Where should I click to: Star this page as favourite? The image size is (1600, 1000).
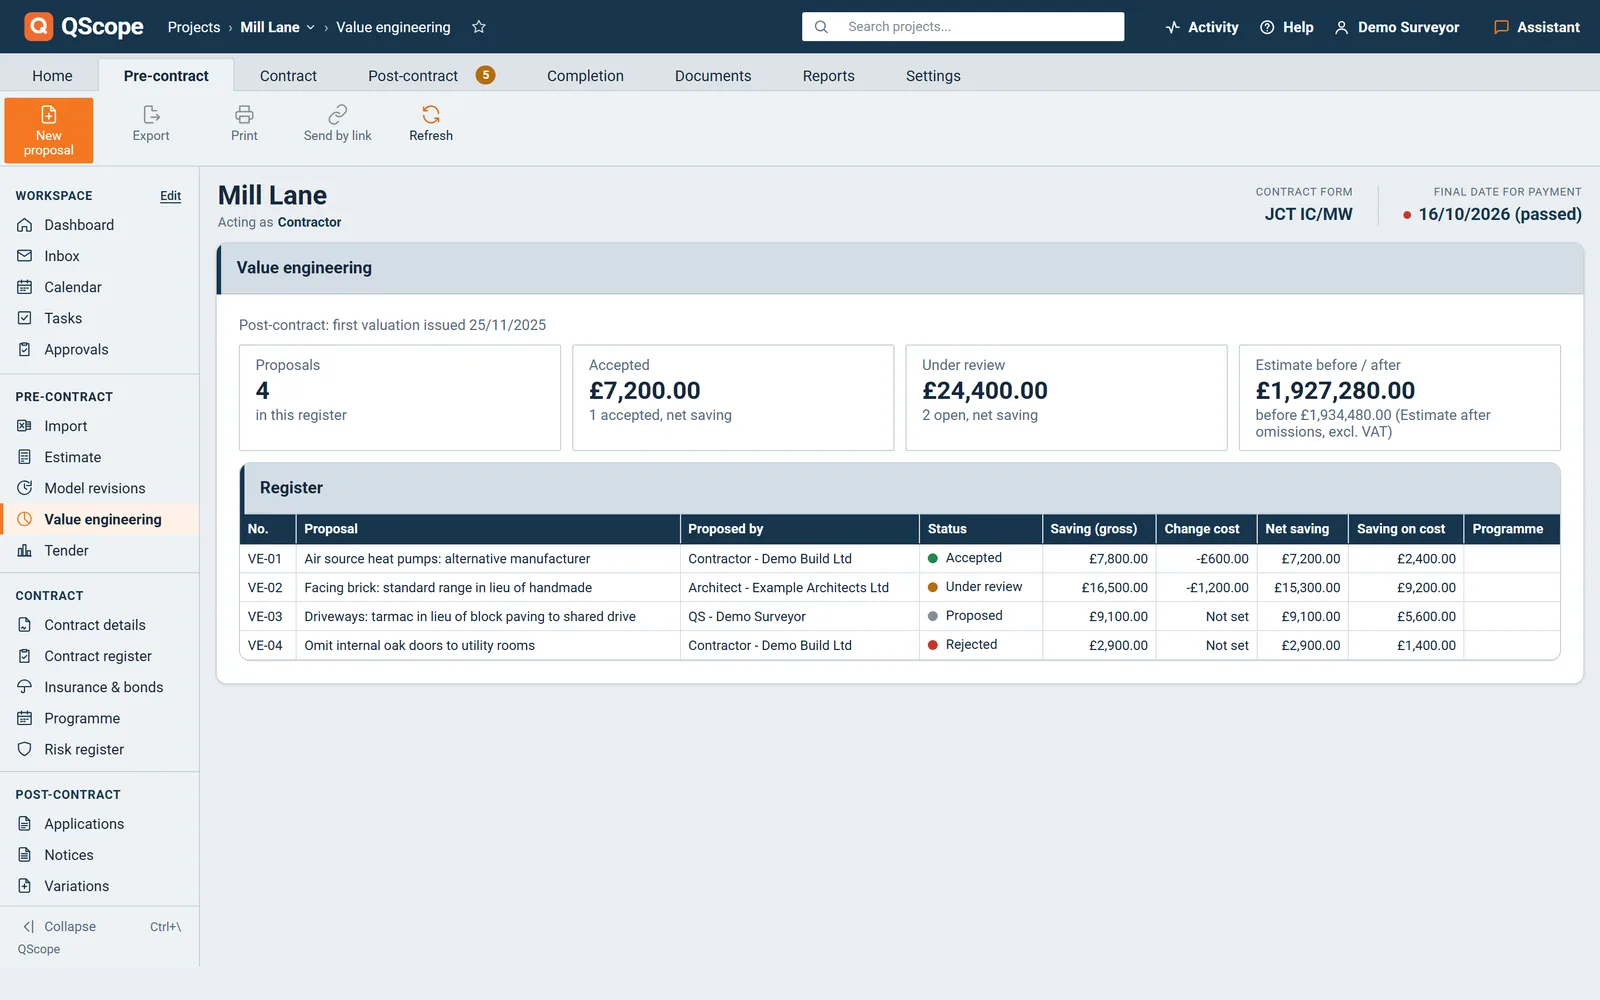tap(479, 27)
